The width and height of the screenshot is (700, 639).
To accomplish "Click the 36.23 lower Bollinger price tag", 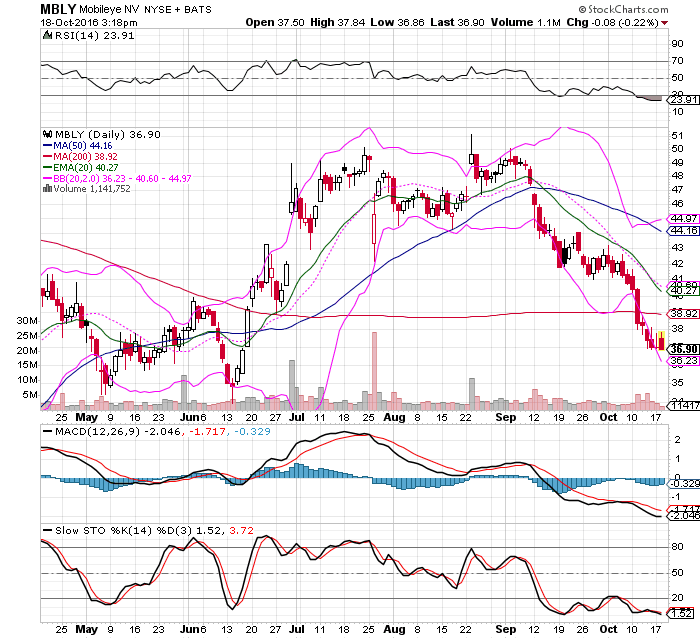I will [683, 360].
